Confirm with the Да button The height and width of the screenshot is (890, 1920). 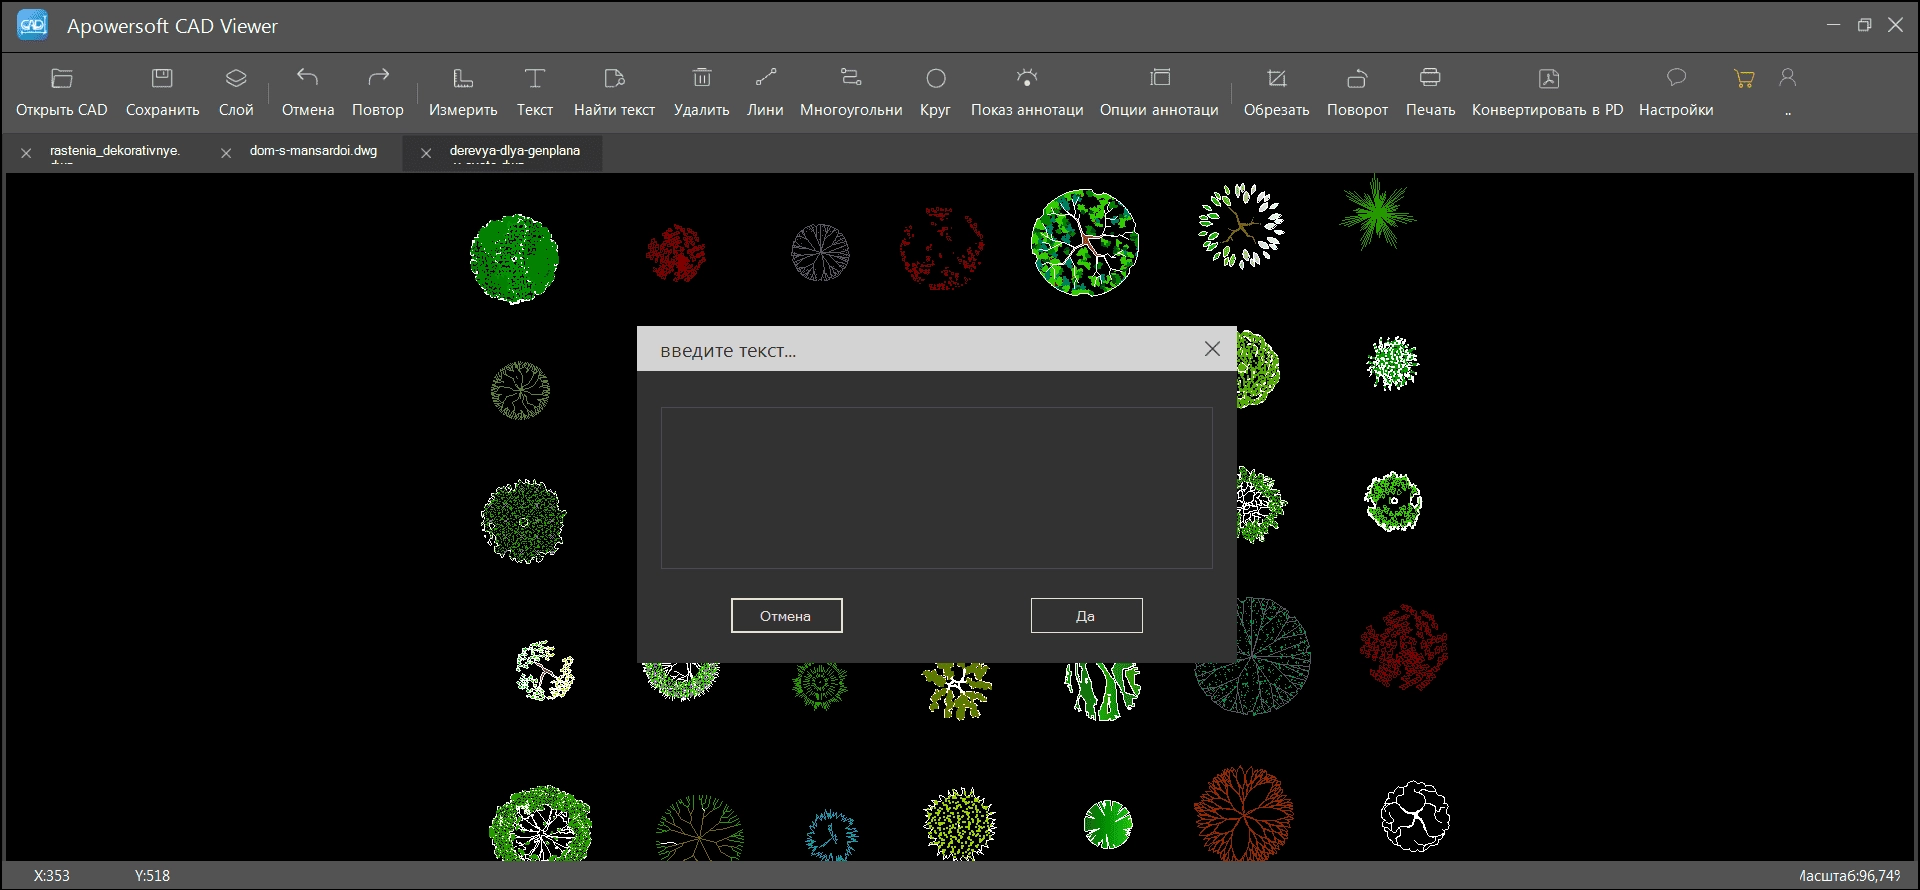click(x=1086, y=616)
